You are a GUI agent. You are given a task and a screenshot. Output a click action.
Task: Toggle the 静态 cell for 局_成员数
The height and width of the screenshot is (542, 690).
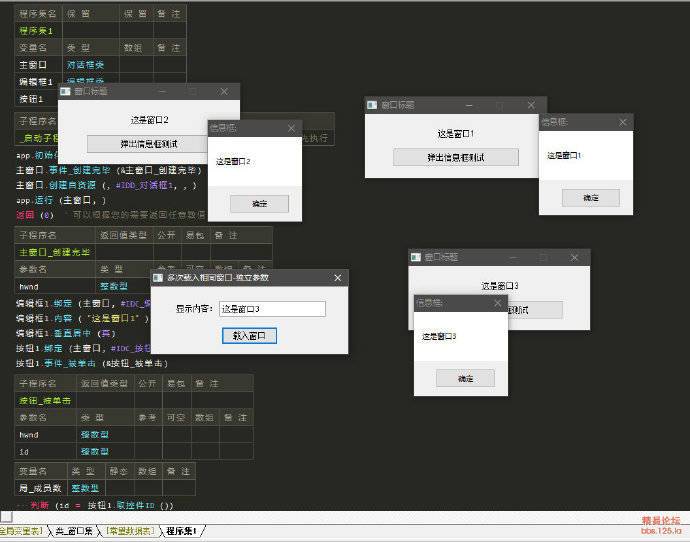(117, 487)
